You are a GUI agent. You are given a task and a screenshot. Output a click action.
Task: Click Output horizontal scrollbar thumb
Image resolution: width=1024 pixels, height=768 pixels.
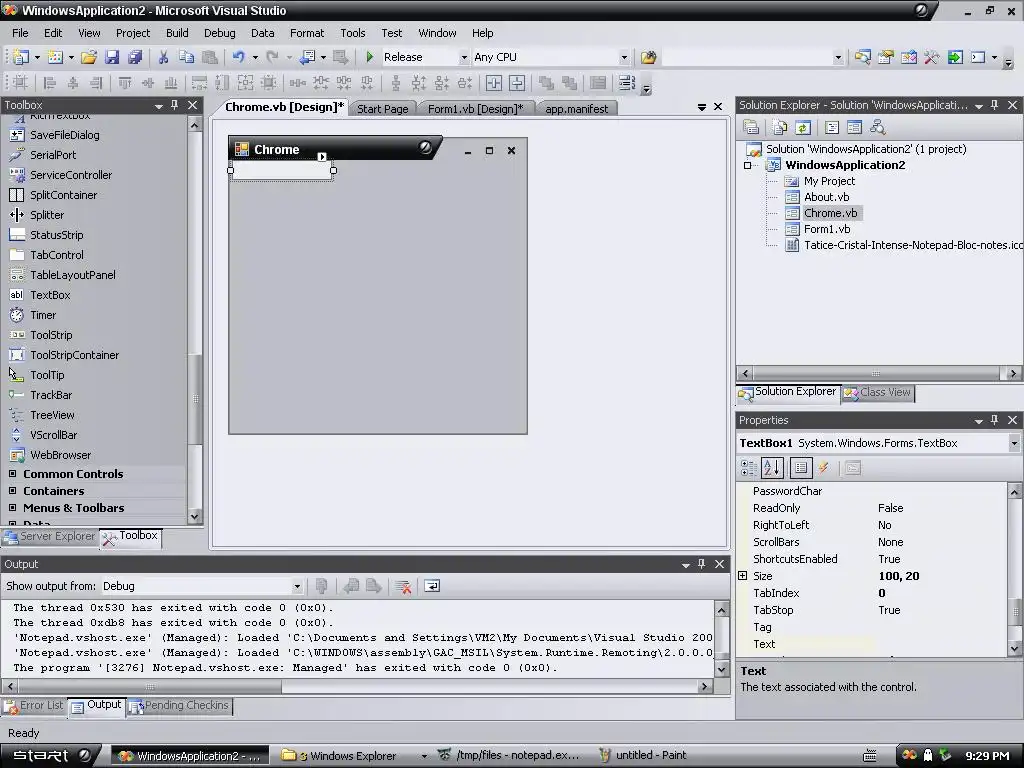[x=149, y=686]
